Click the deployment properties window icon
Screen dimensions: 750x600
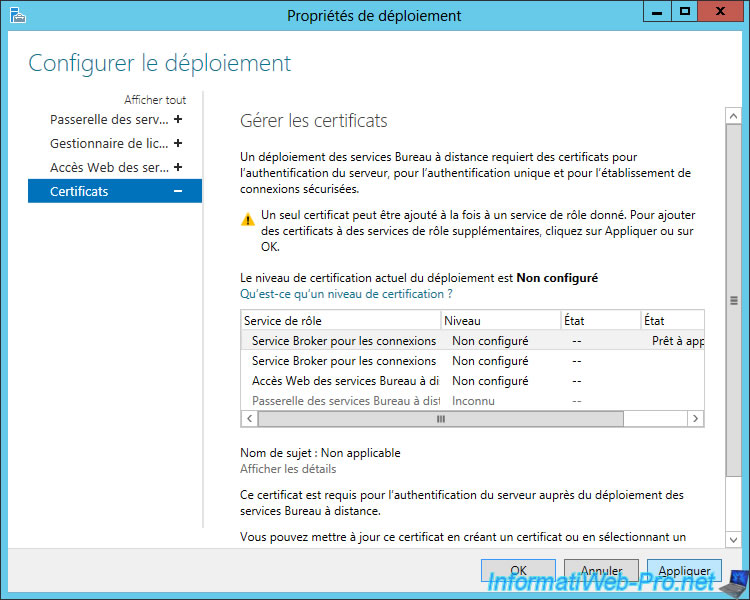[x=18, y=15]
